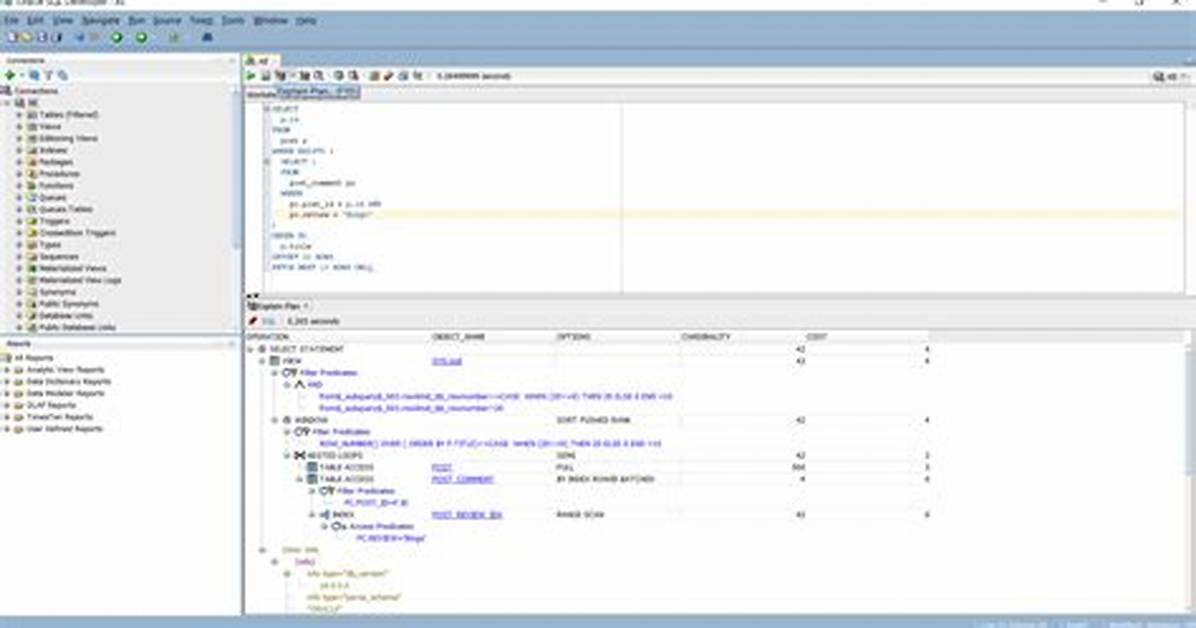The width and height of the screenshot is (1196, 628).
Task: Collapse the SELECT STATEMENT plan node
Action: click(250, 349)
